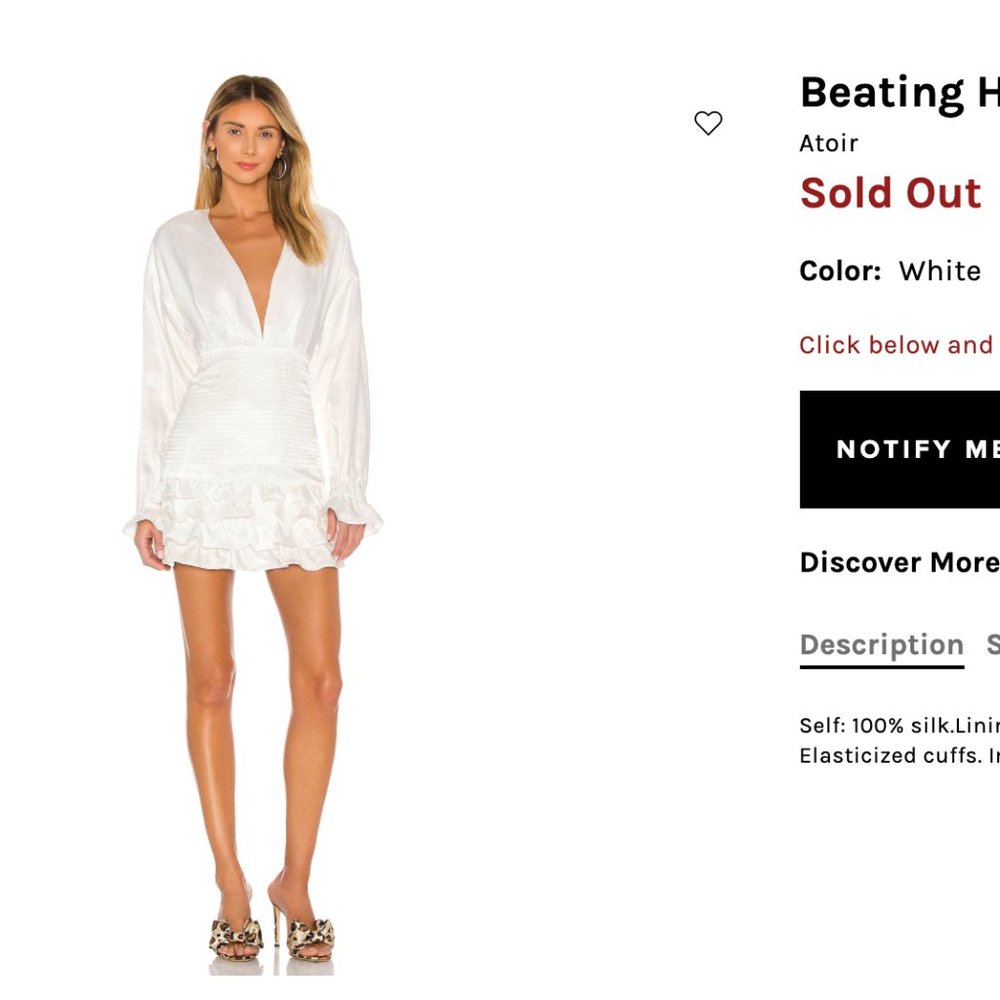Screen dimensions: 1000x1000
Task: Switch to the Description tab
Action: (x=881, y=645)
